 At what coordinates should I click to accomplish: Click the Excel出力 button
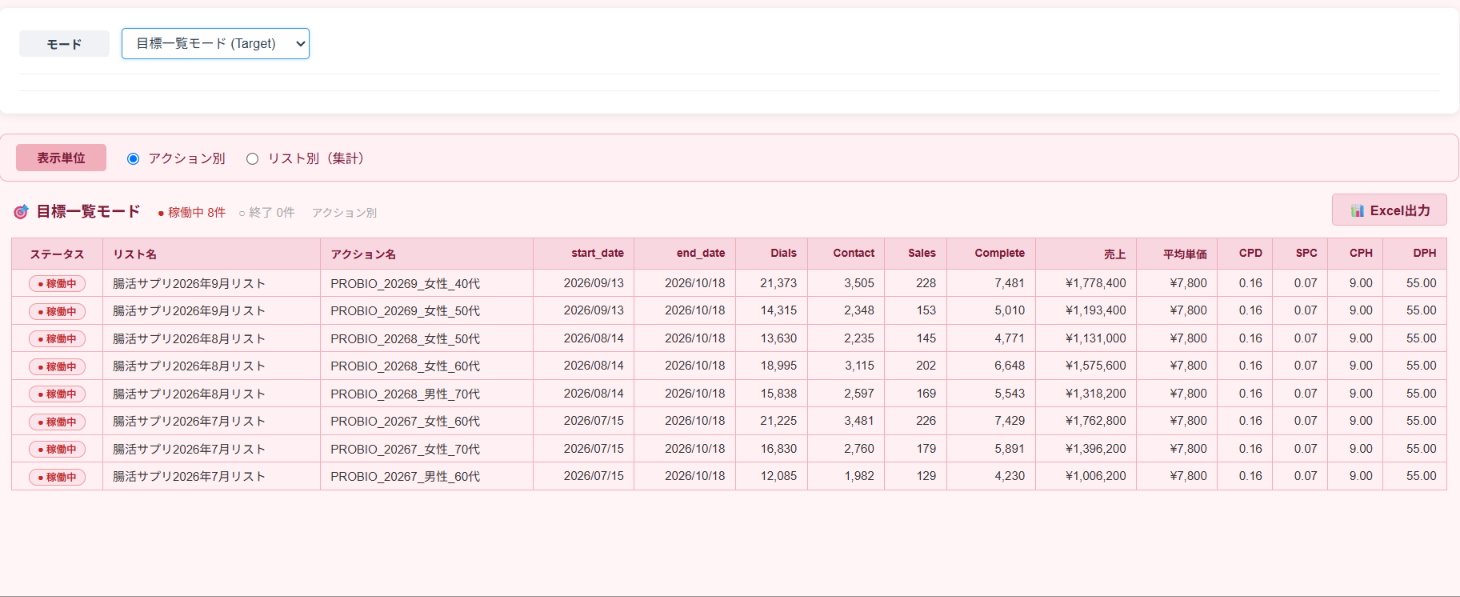pyautogui.click(x=1389, y=210)
